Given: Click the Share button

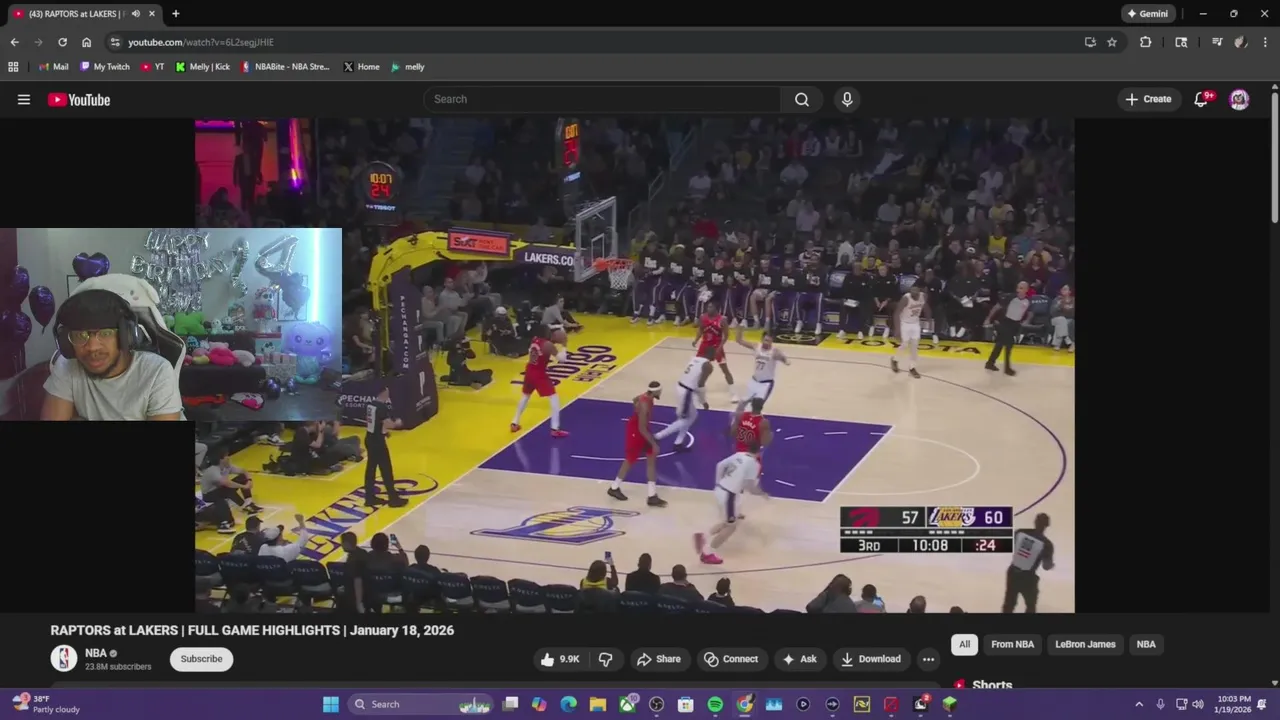Looking at the screenshot, I should tap(659, 659).
